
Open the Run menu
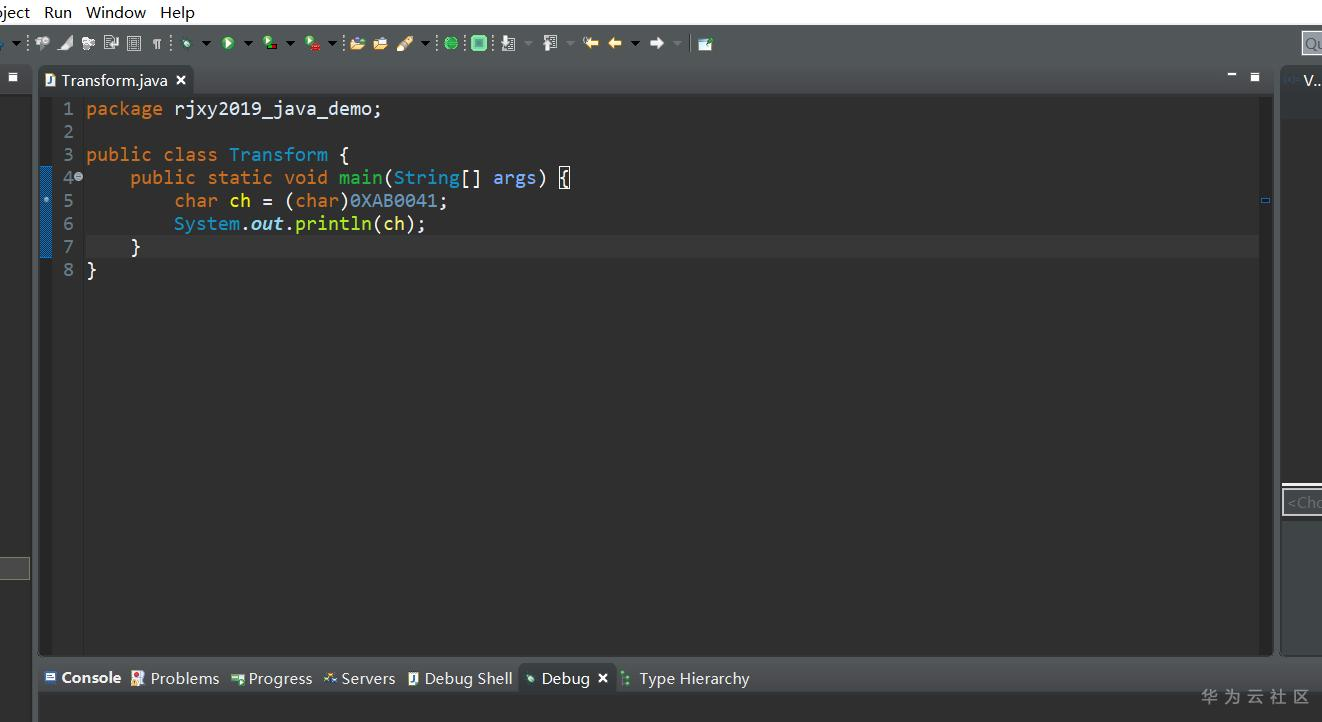pos(58,12)
